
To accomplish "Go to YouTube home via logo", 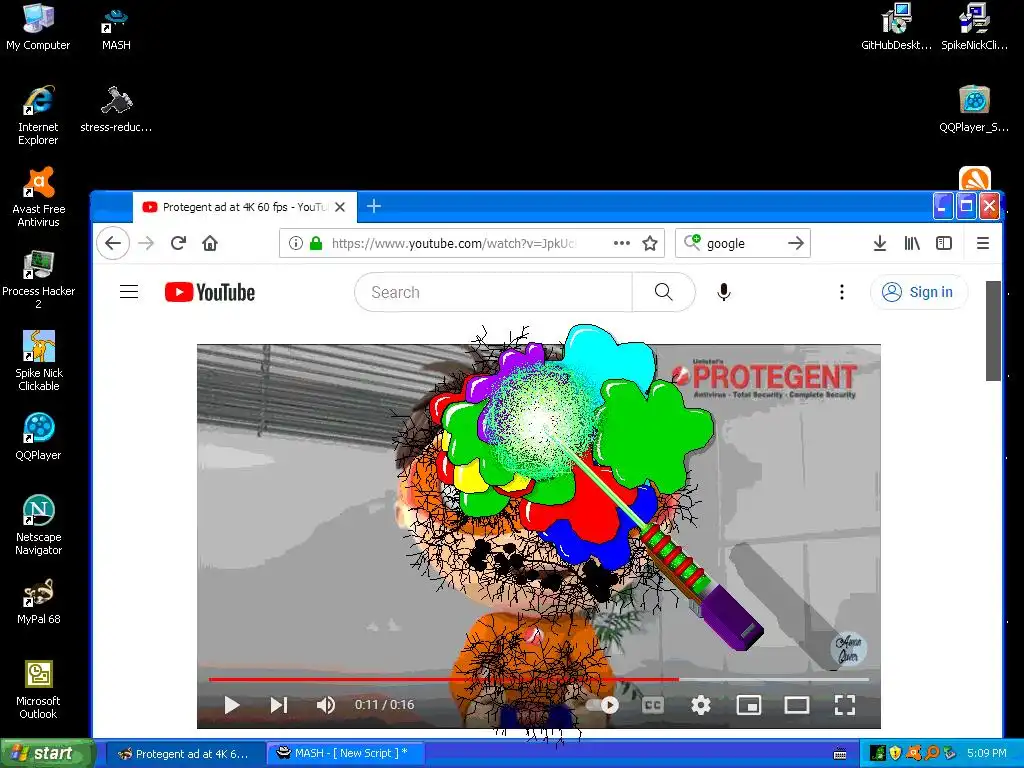I will click(x=210, y=292).
